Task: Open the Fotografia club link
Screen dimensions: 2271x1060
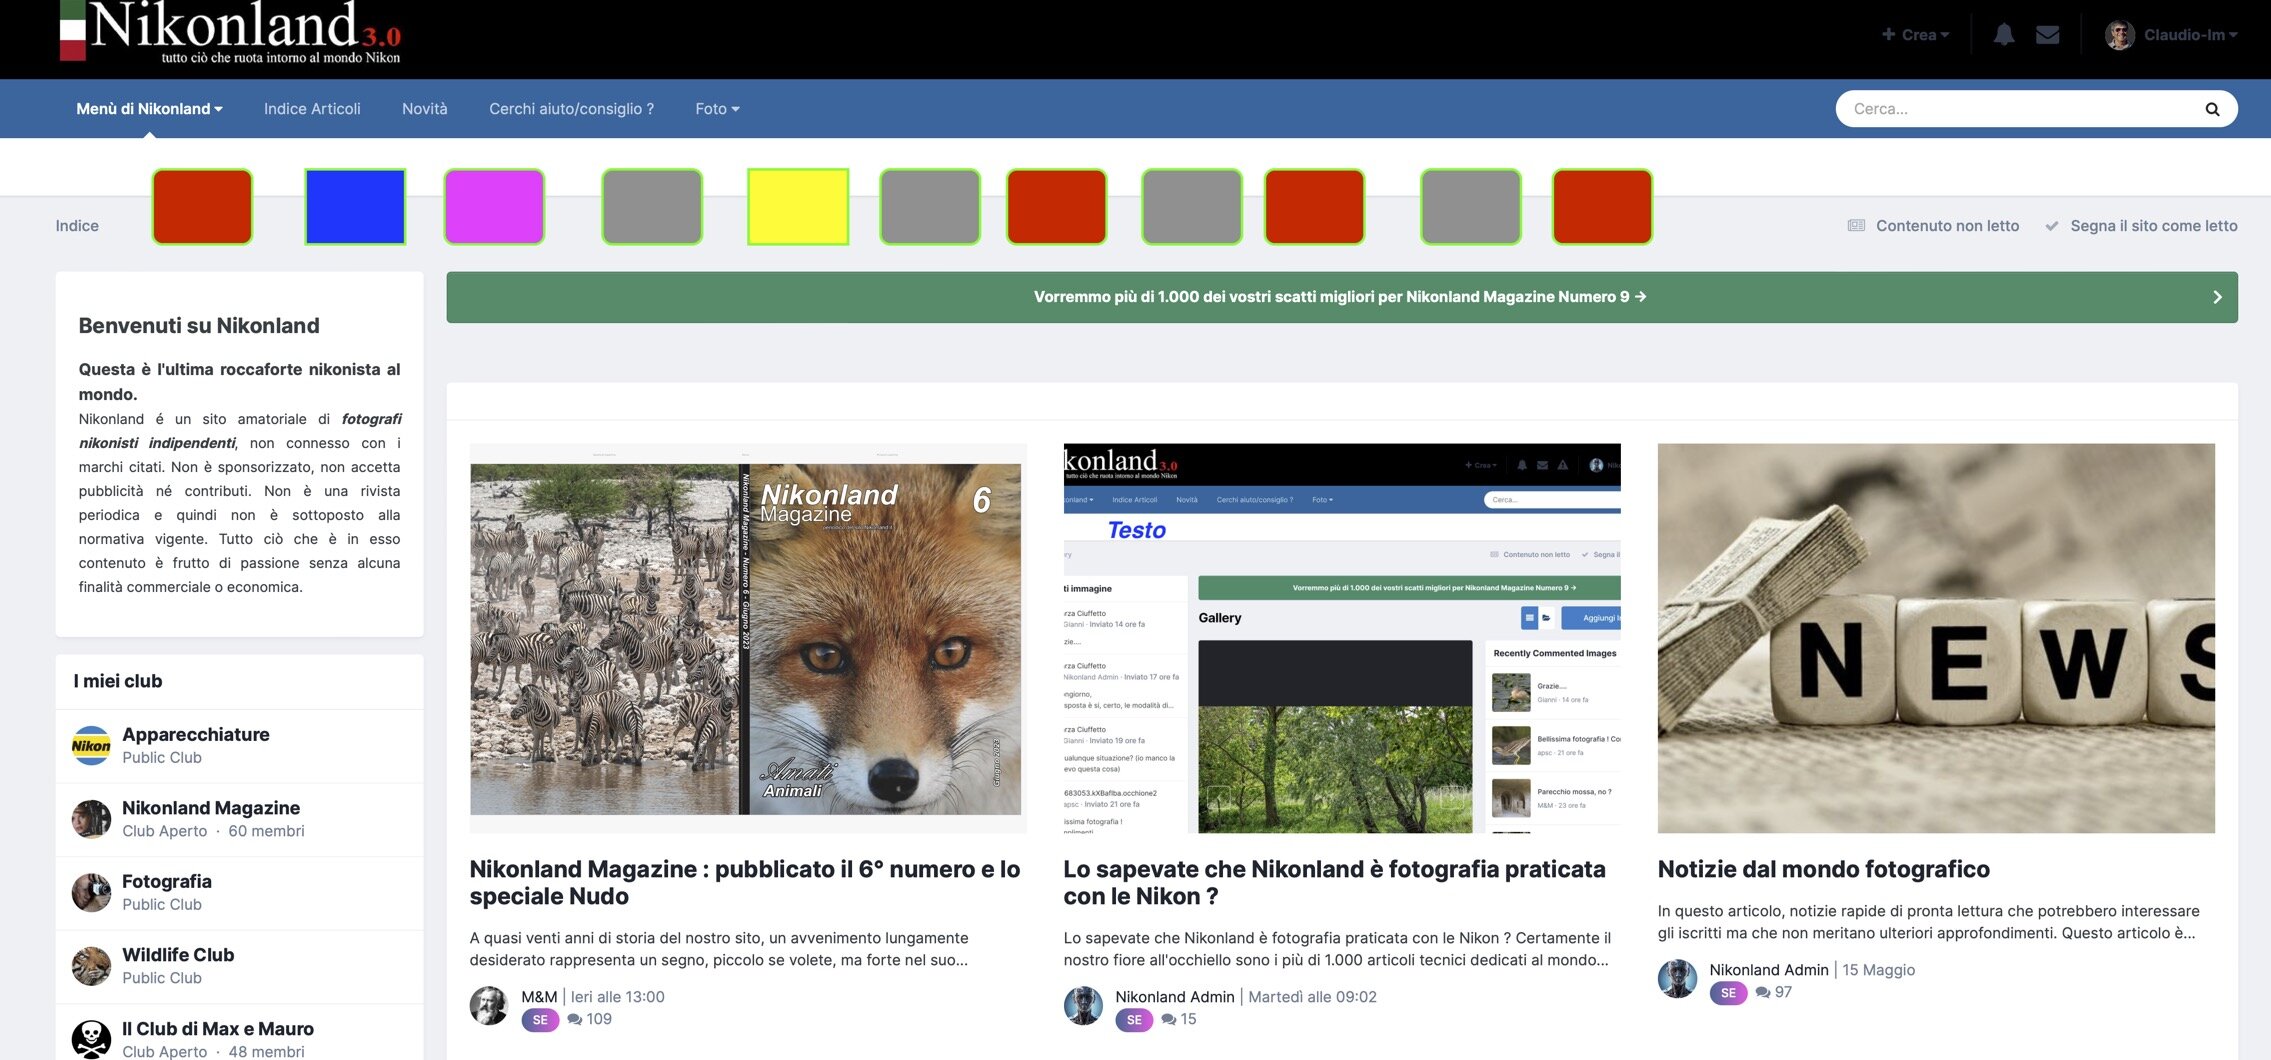Action: click(167, 882)
